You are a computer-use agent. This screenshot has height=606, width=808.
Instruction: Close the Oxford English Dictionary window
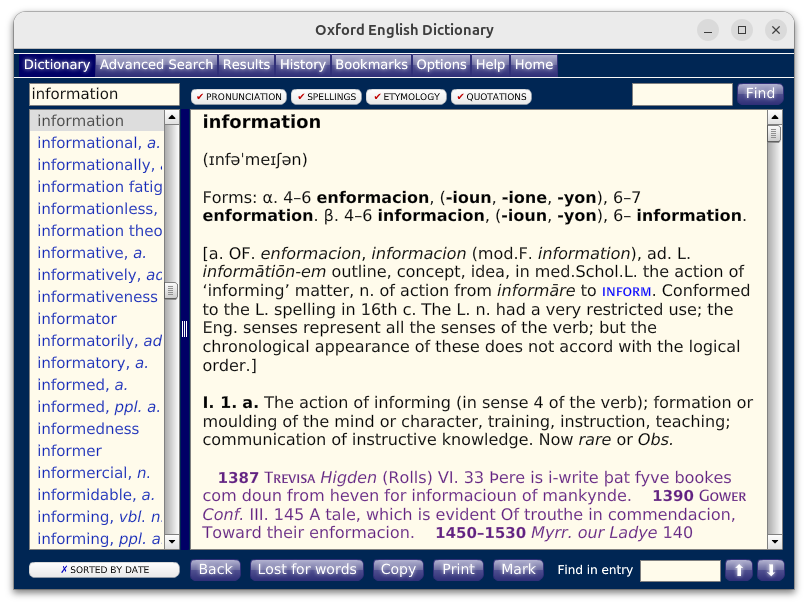pos(776,30)
